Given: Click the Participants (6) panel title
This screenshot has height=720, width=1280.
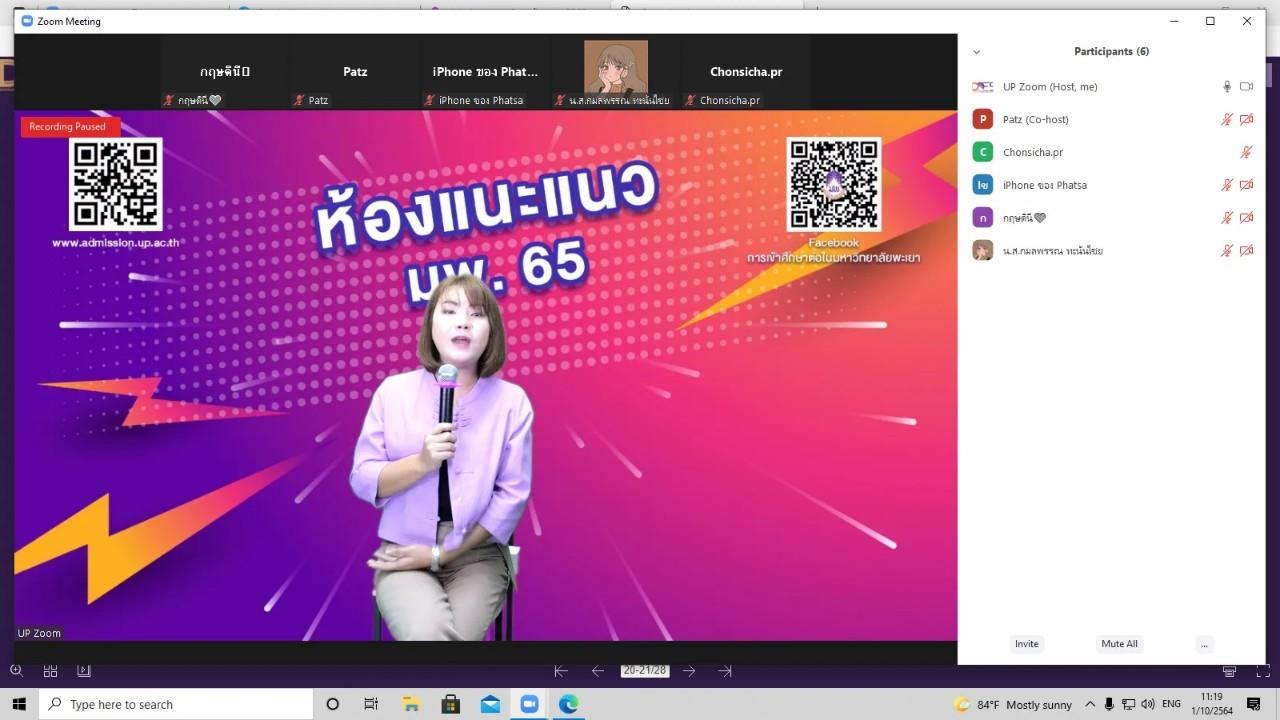Looking at the screenshot, I should [1111, 52].
